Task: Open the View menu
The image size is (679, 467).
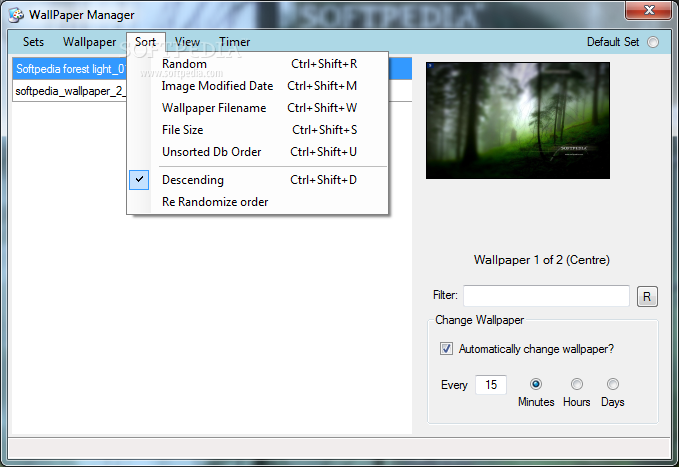Action: pyautogui.click(x=188, y=42)
